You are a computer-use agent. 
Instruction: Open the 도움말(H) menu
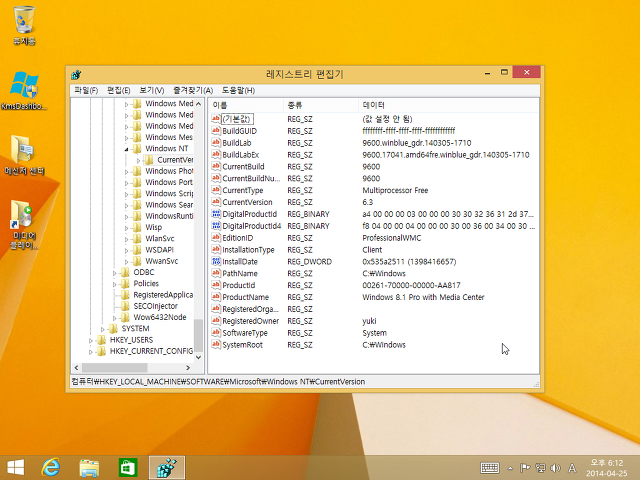click(x=238, y=90)
